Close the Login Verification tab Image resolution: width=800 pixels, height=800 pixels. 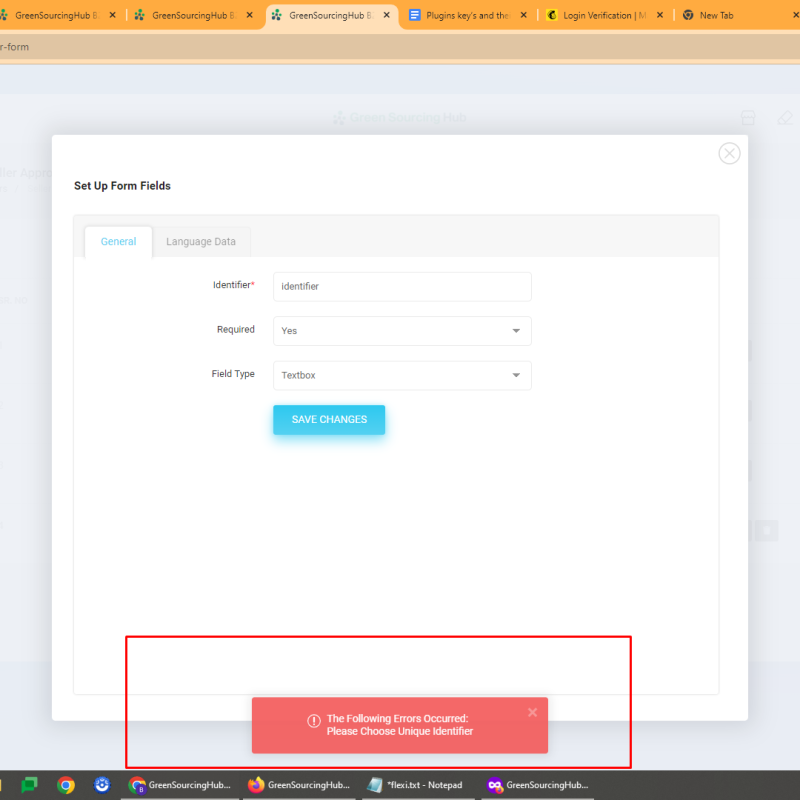point(659,15)
